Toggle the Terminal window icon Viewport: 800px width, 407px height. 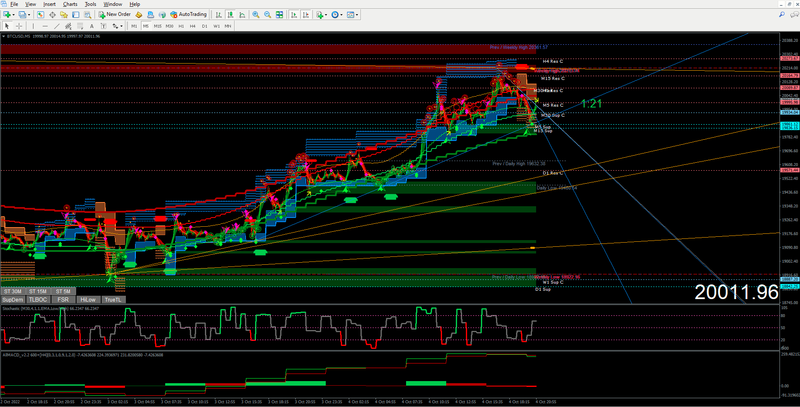[76, 15]
